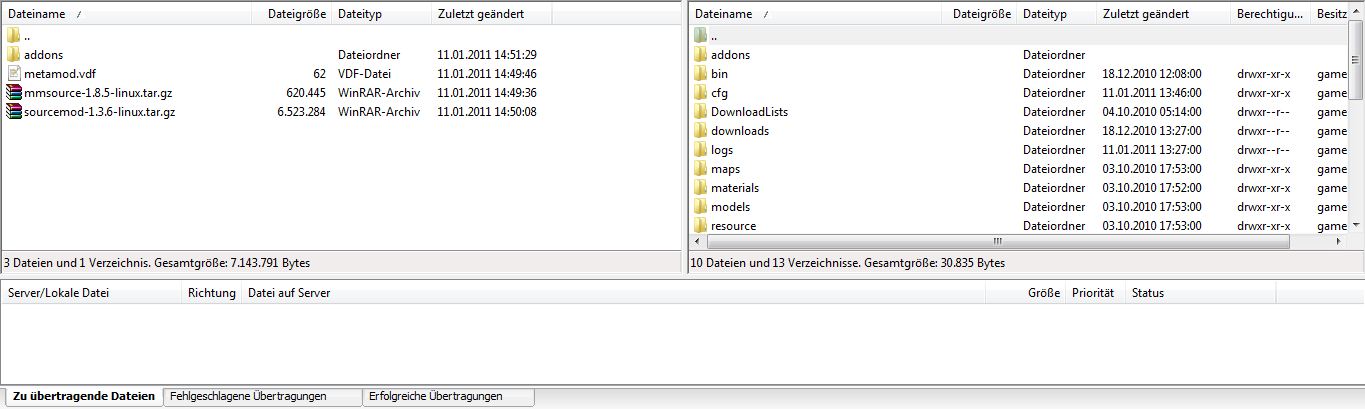The image size is (1365, 409).
Task: Sort local files by Dateigröße column
Action: [x=297, y=14]
